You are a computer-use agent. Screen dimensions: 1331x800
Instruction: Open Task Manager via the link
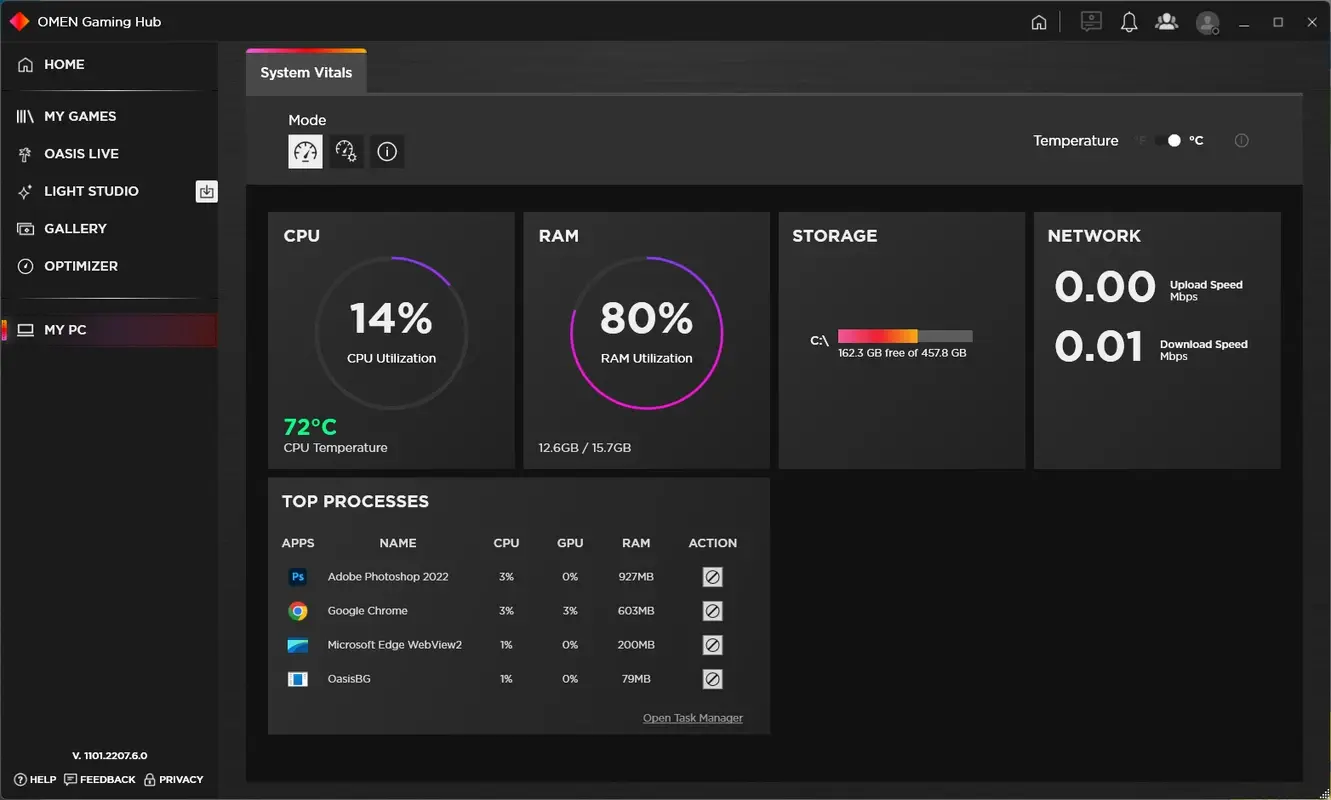point(692,717)
